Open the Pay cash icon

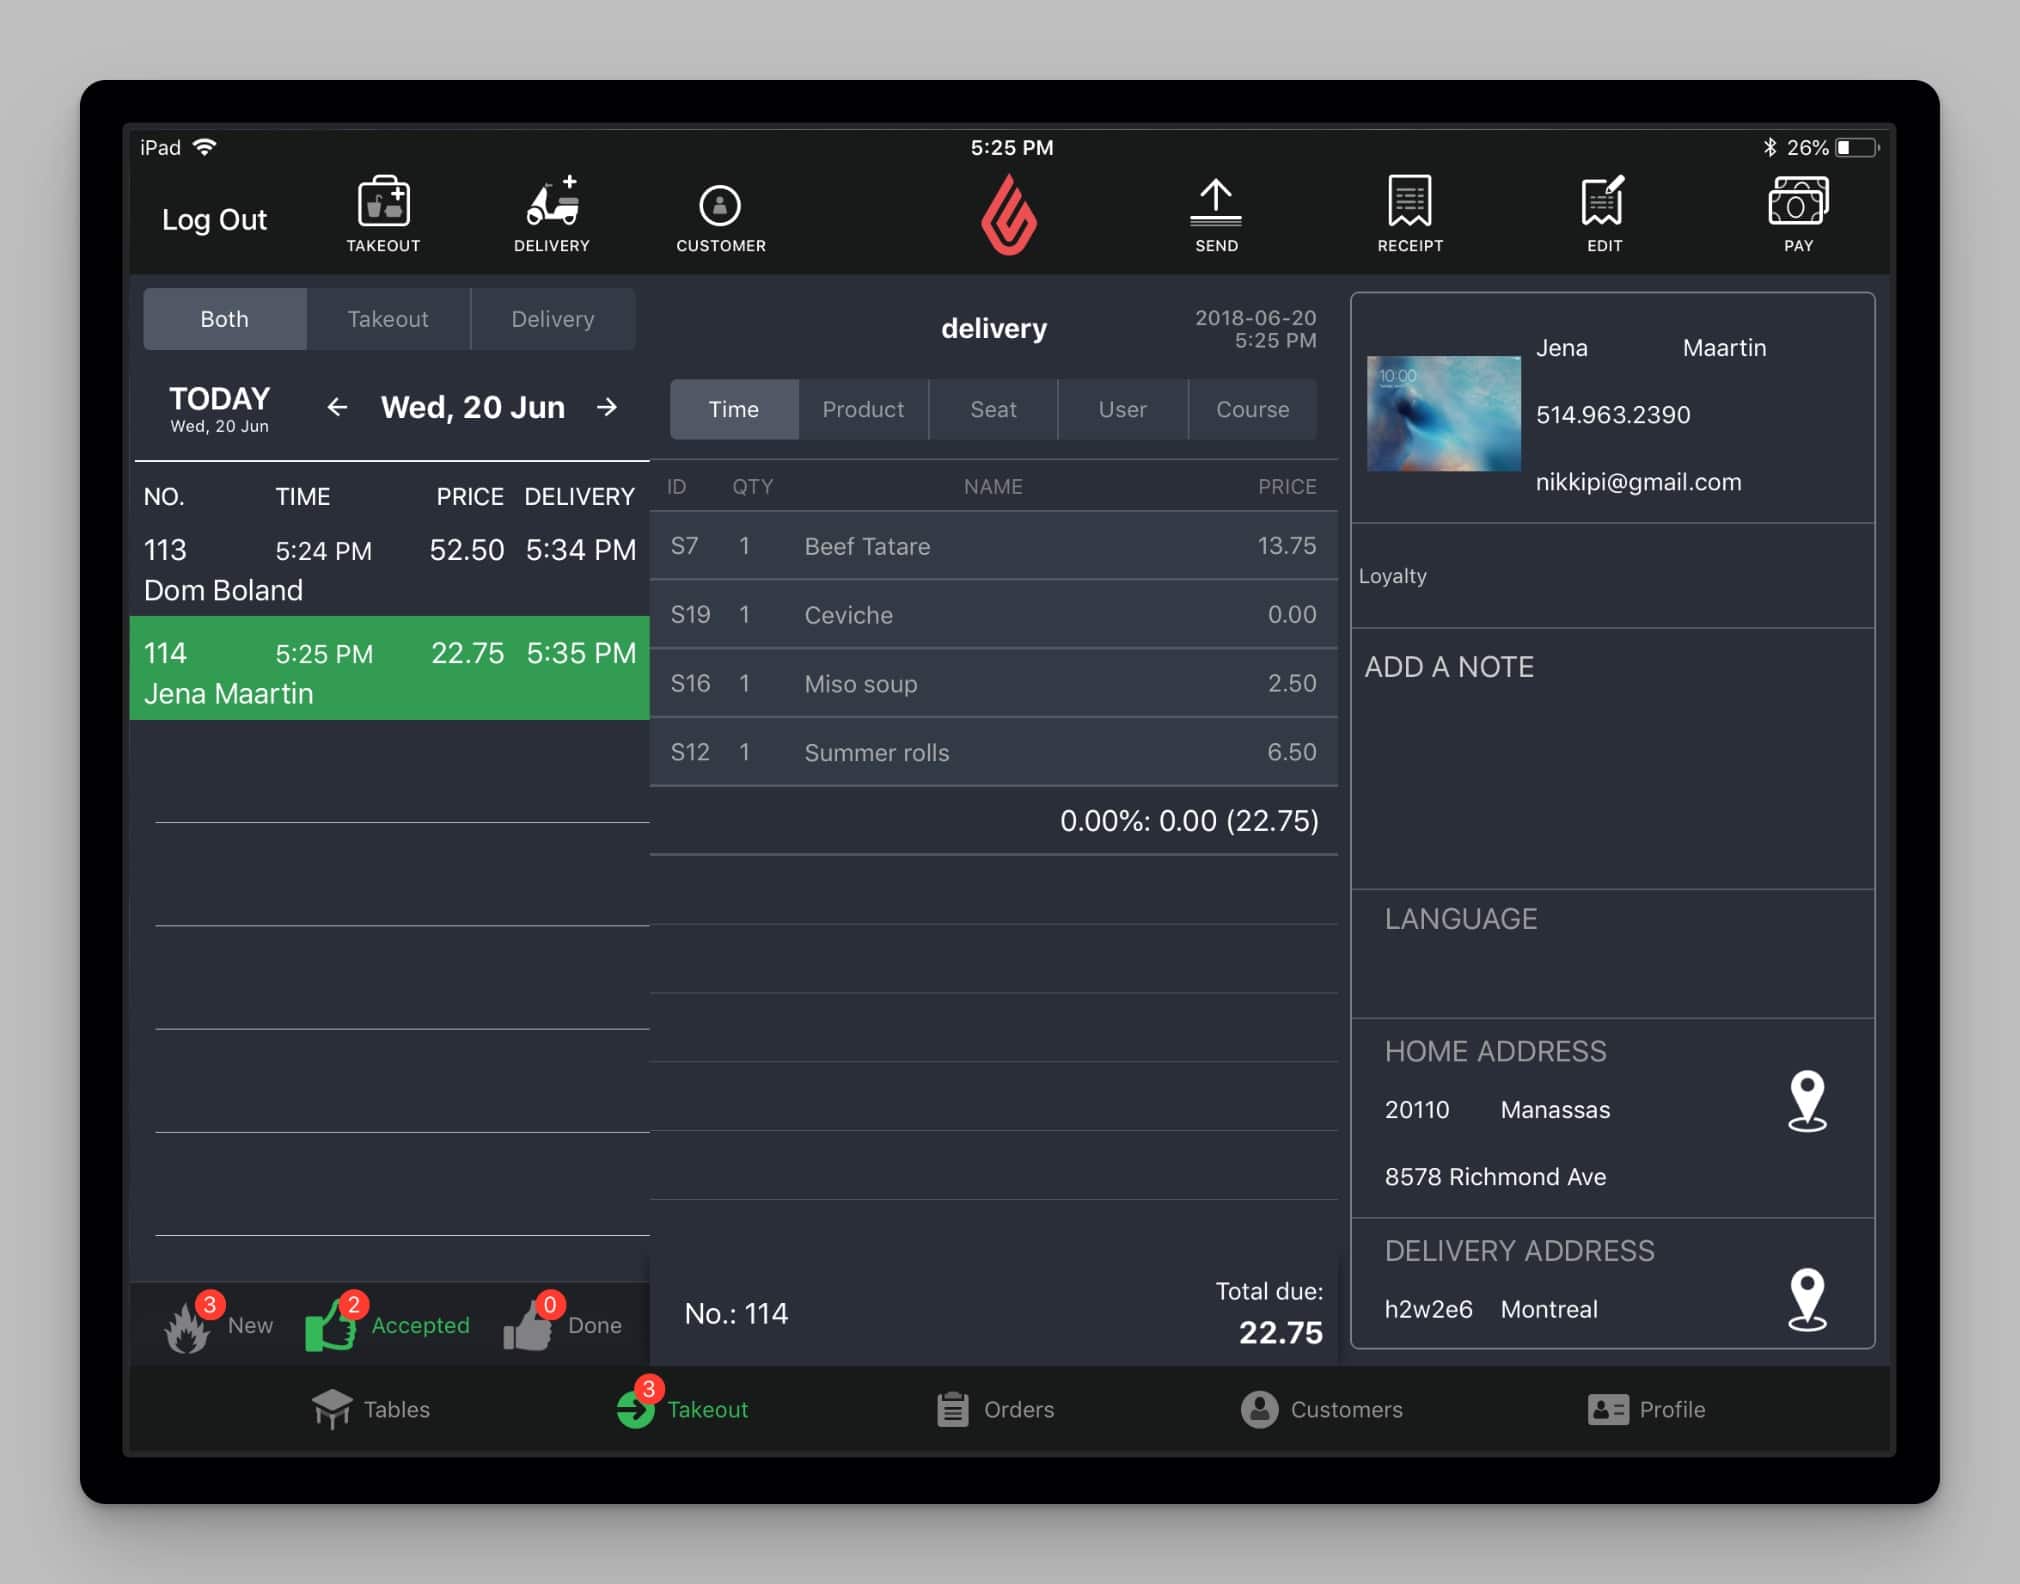point(1798,214)
